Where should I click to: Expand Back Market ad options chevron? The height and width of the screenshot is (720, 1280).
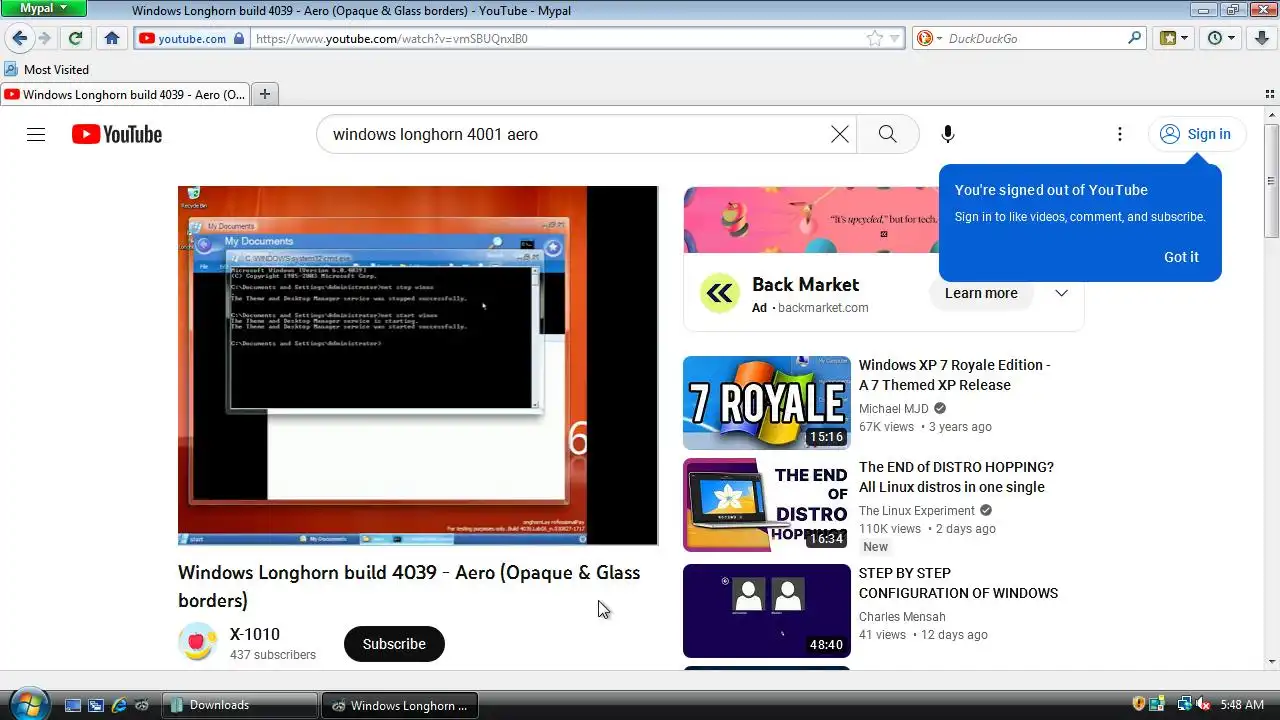click(1061, 293)
